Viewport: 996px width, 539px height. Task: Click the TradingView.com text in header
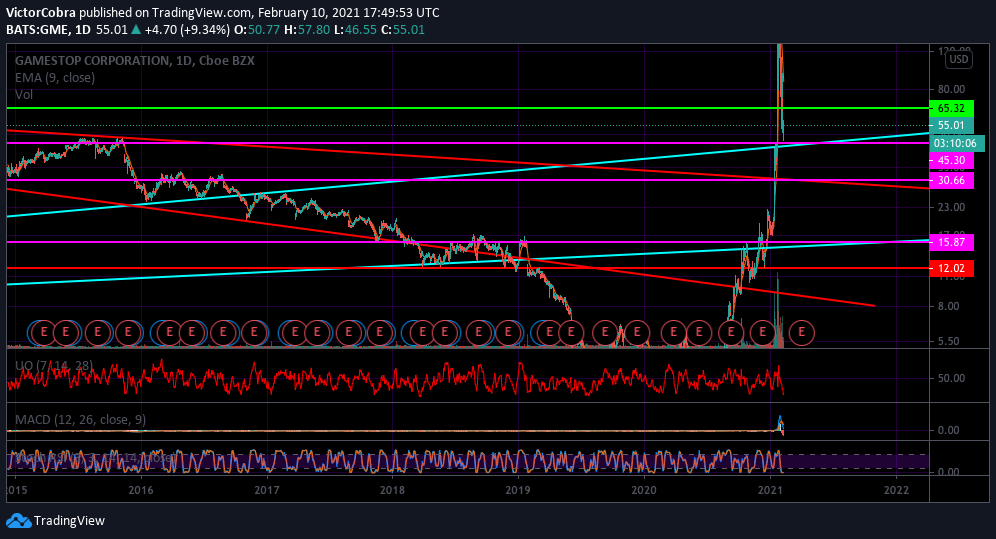tap(203, 13)
